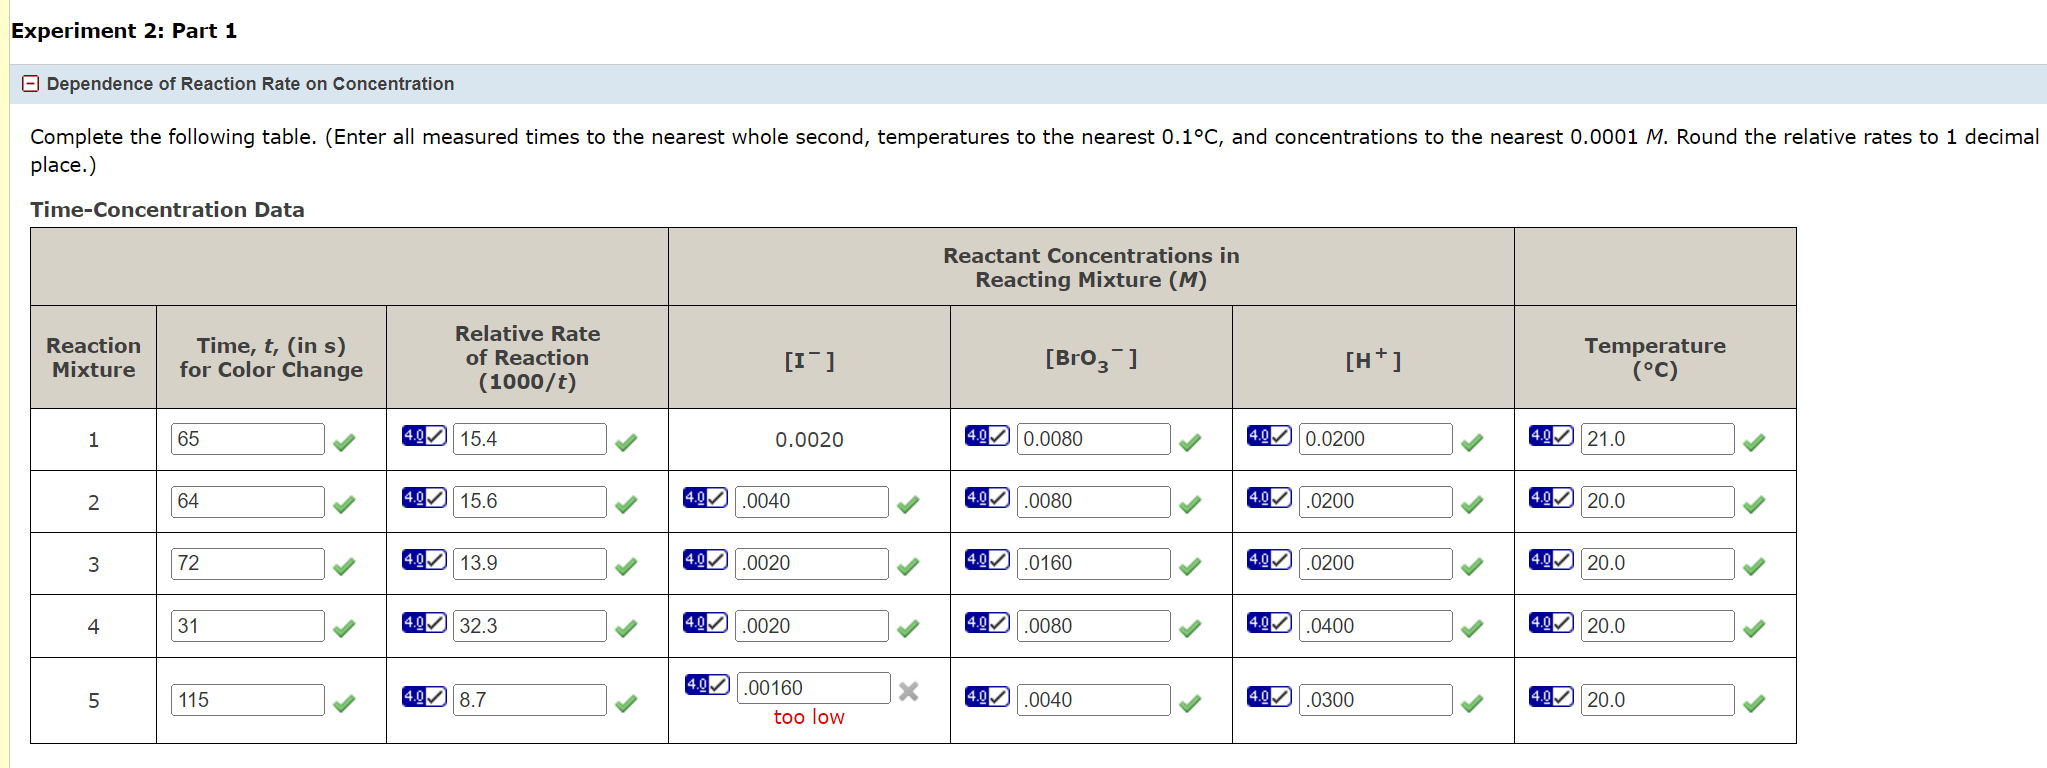Select the relative rate field showing 8.7
Screen dimensions: 2047x768
[x=530, y=700]
